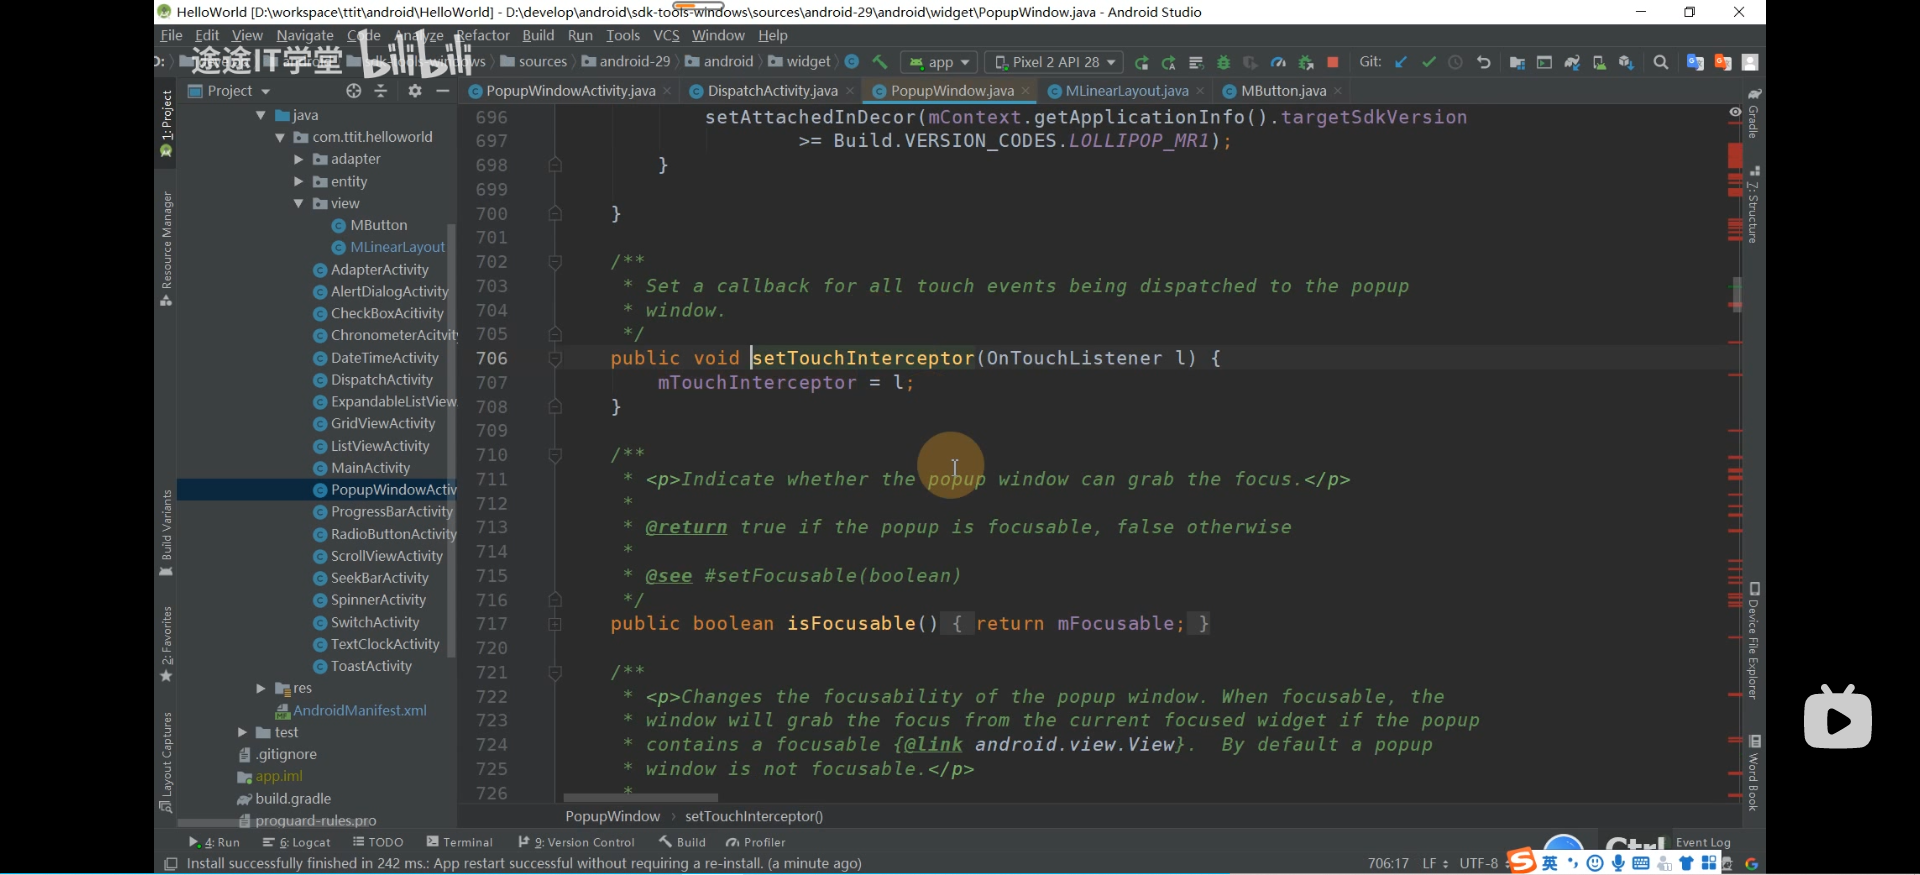The height and width of the screenshot is (875, 1920).
Task: Switch to DispatchActivity.java tab
Action: (x=772, y=91)
